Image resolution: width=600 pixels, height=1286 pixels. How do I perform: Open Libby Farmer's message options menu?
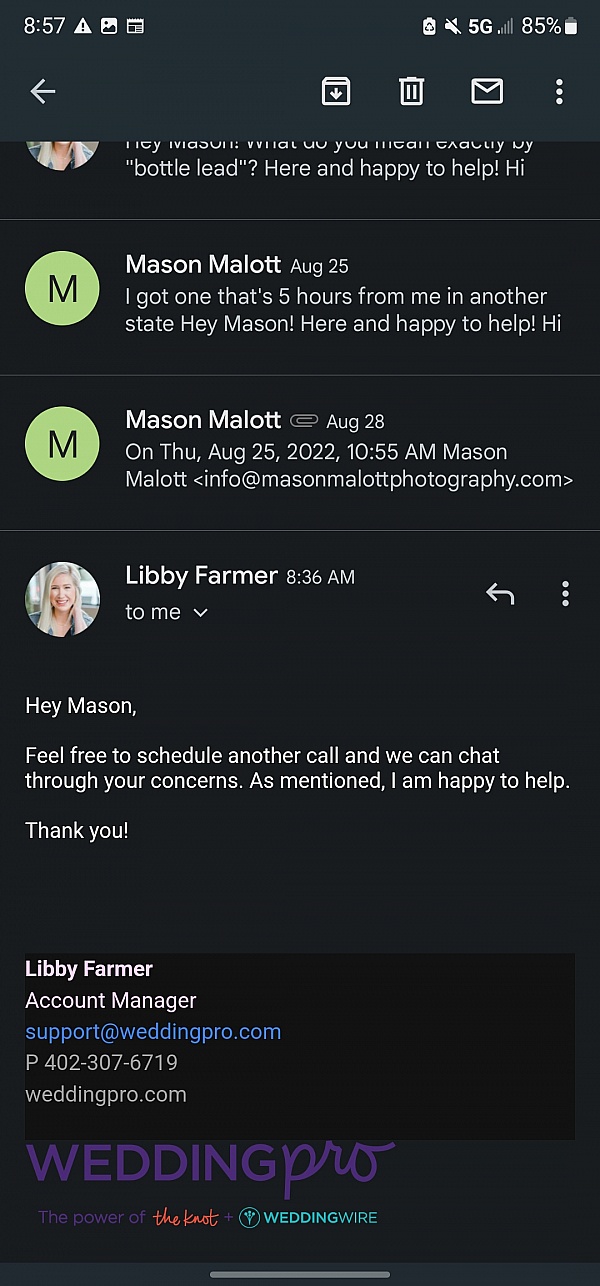565,595
